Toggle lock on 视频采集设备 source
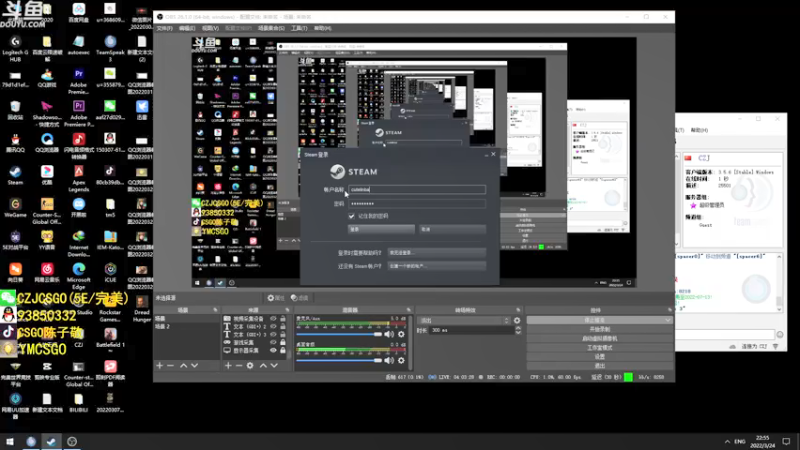Viewport: 800px width, 450px height. tap(283, 318)
